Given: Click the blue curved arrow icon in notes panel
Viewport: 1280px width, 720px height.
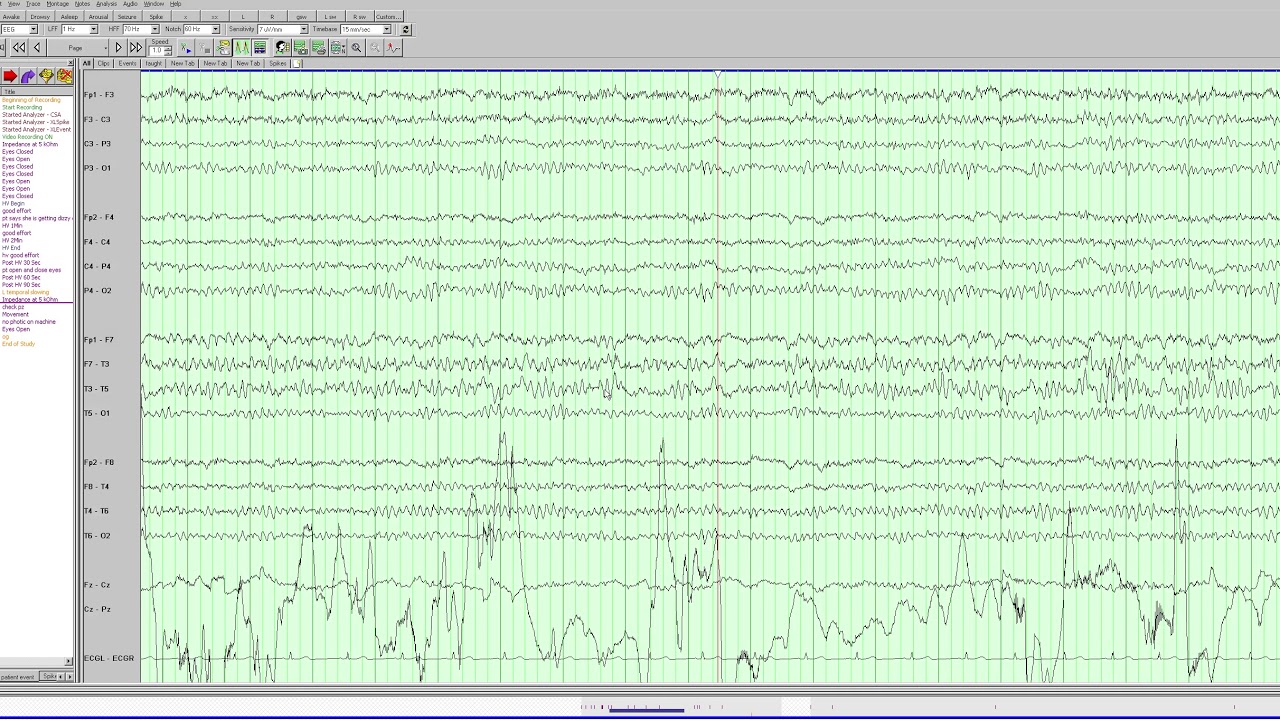Looking at the screenshot, I should (28, 76).
